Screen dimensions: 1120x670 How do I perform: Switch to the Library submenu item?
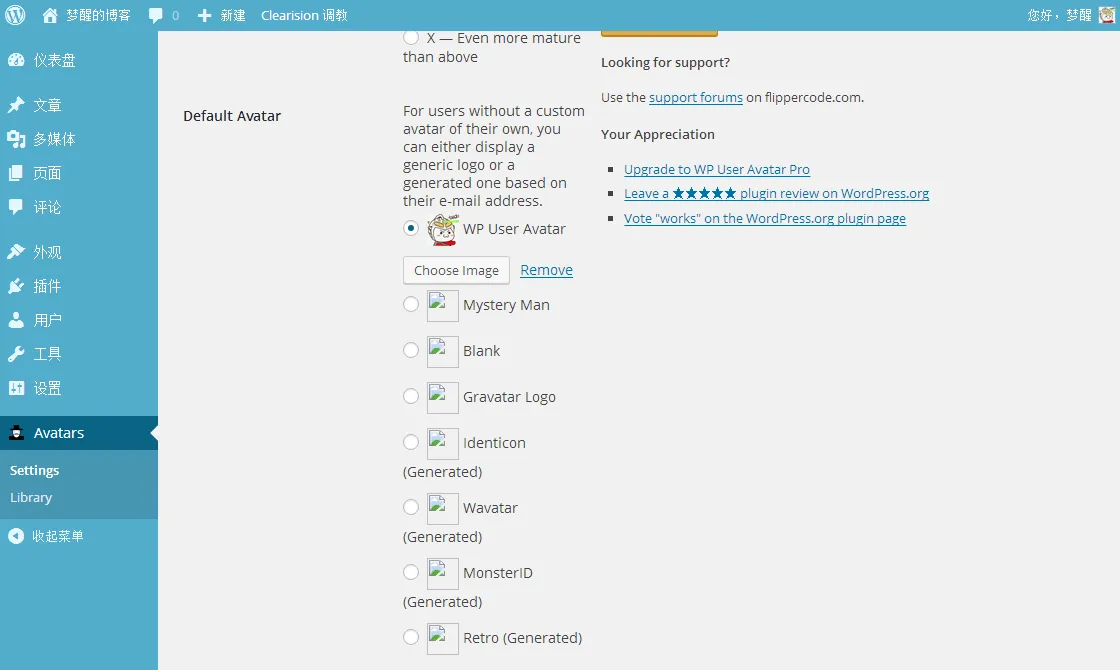pyautogui.click(x=31, y=497)
